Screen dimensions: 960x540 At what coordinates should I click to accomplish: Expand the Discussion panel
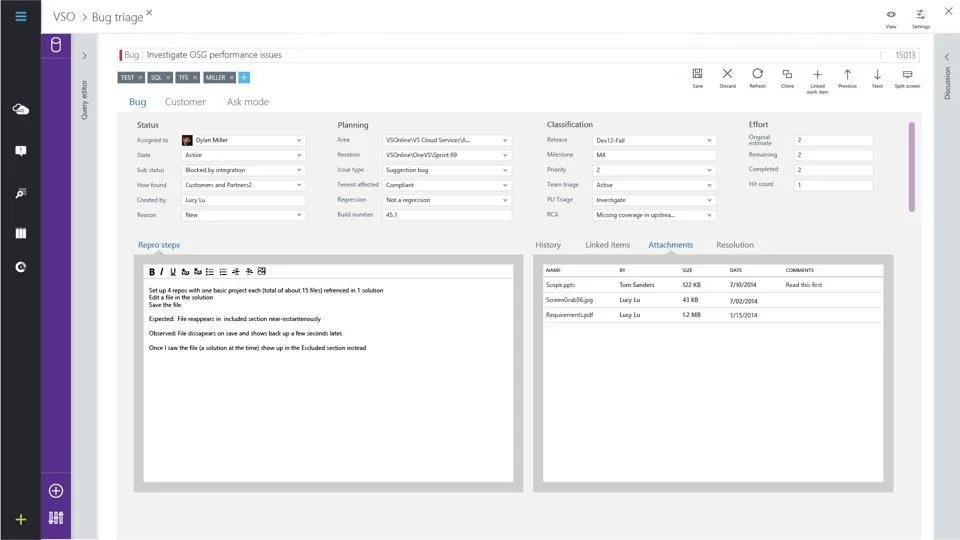(947, 57)
